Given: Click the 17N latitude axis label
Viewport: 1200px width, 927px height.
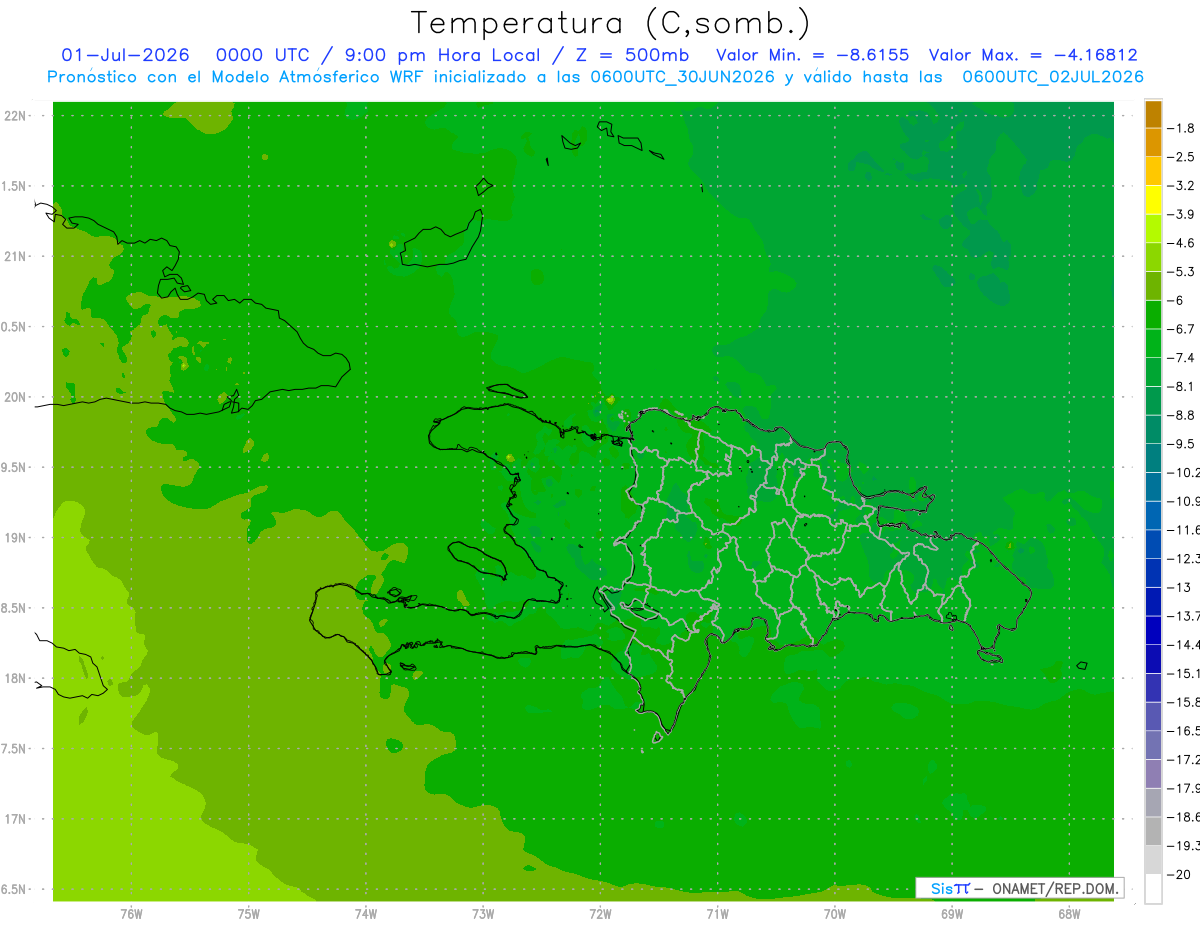Looking at the screenshot, I should pos(16,819).
